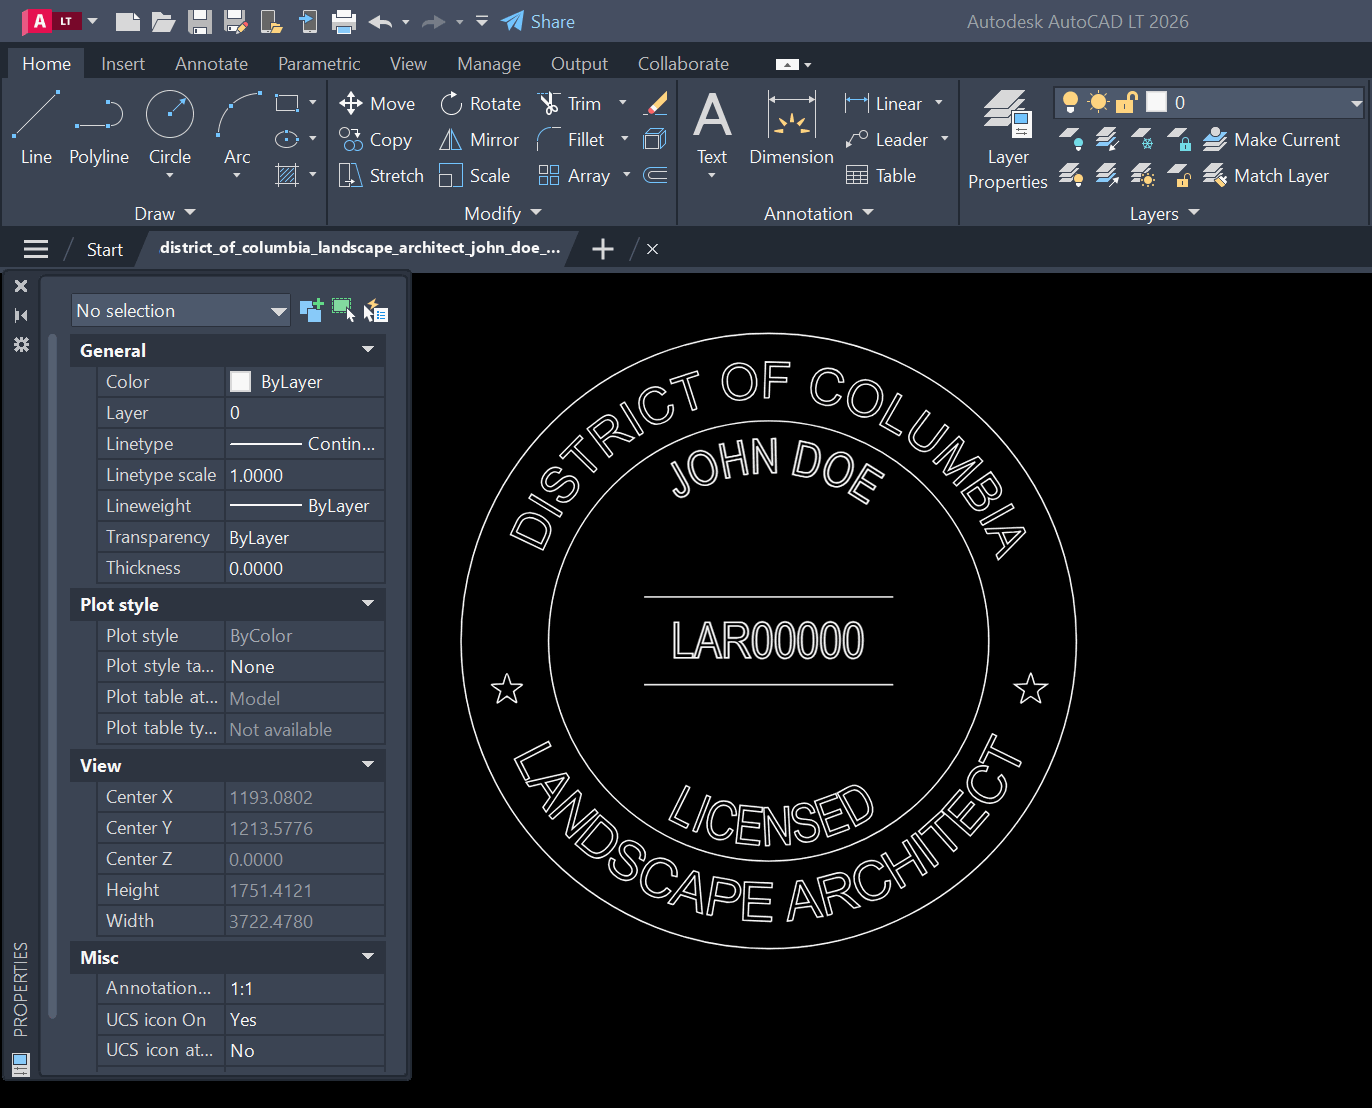Viewport: 1372px width, 1108px height.
Task: Toggle PICKADD value in Properties palette
Action: pos(311,310)
